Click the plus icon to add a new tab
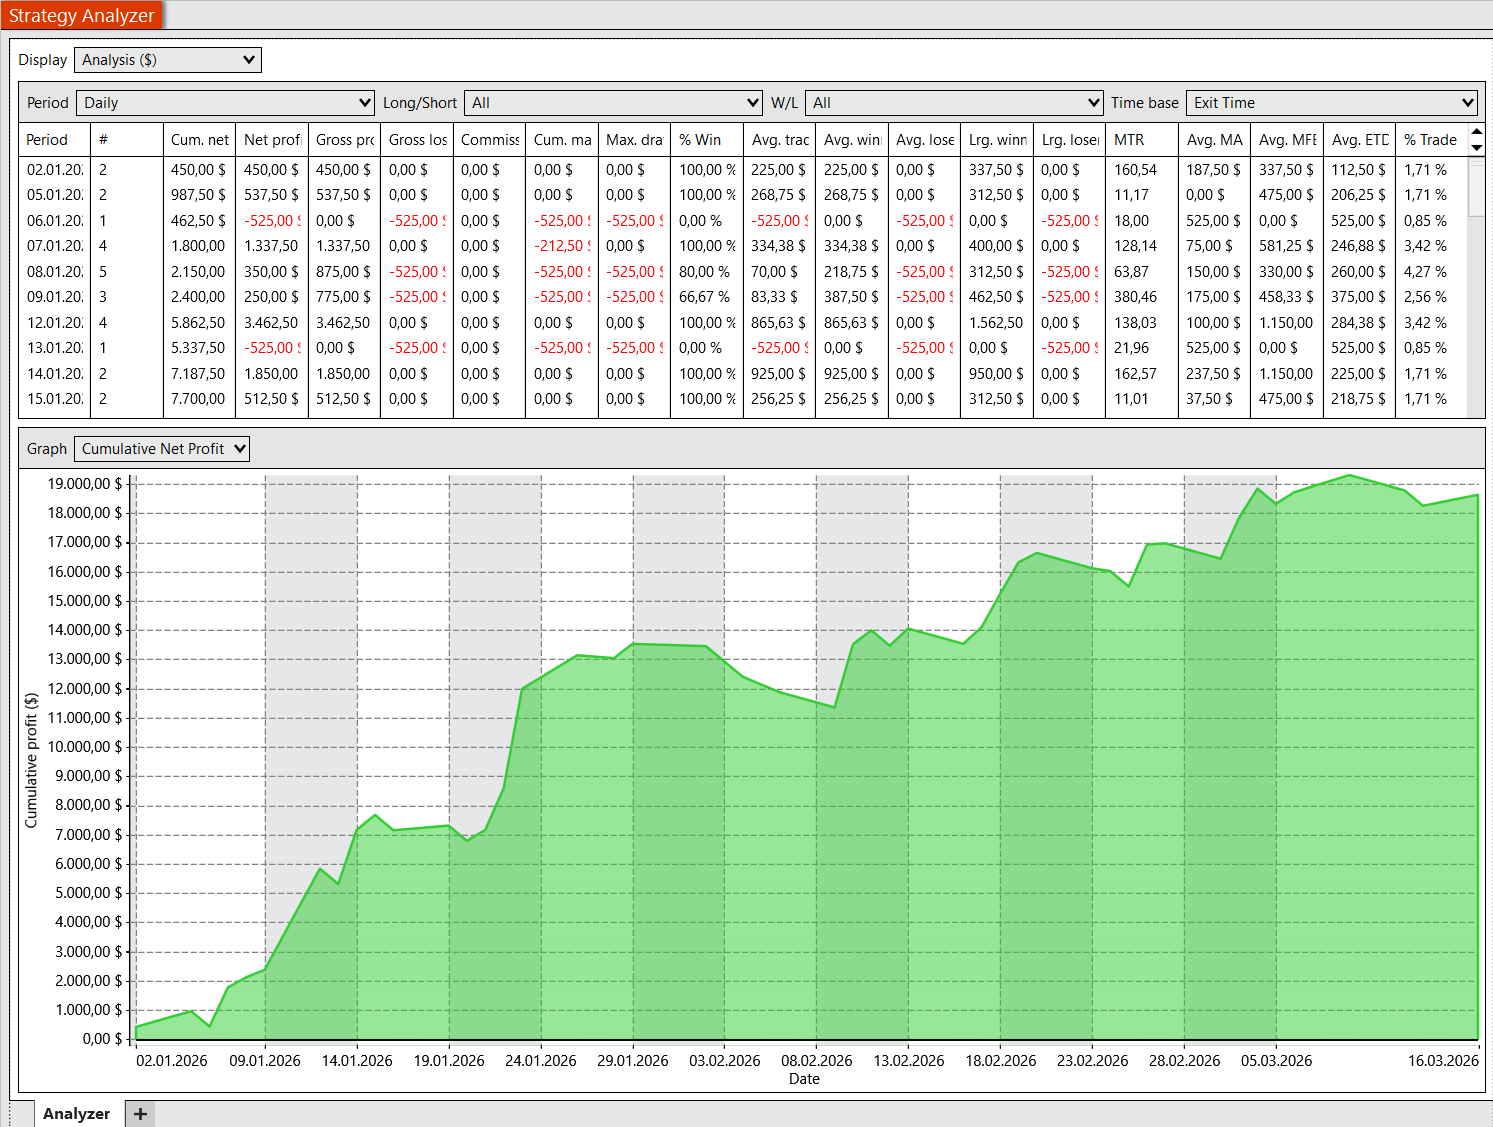Viewport: 1493px width, 1127px height. pyautogui.click(x=140, y=1114)
